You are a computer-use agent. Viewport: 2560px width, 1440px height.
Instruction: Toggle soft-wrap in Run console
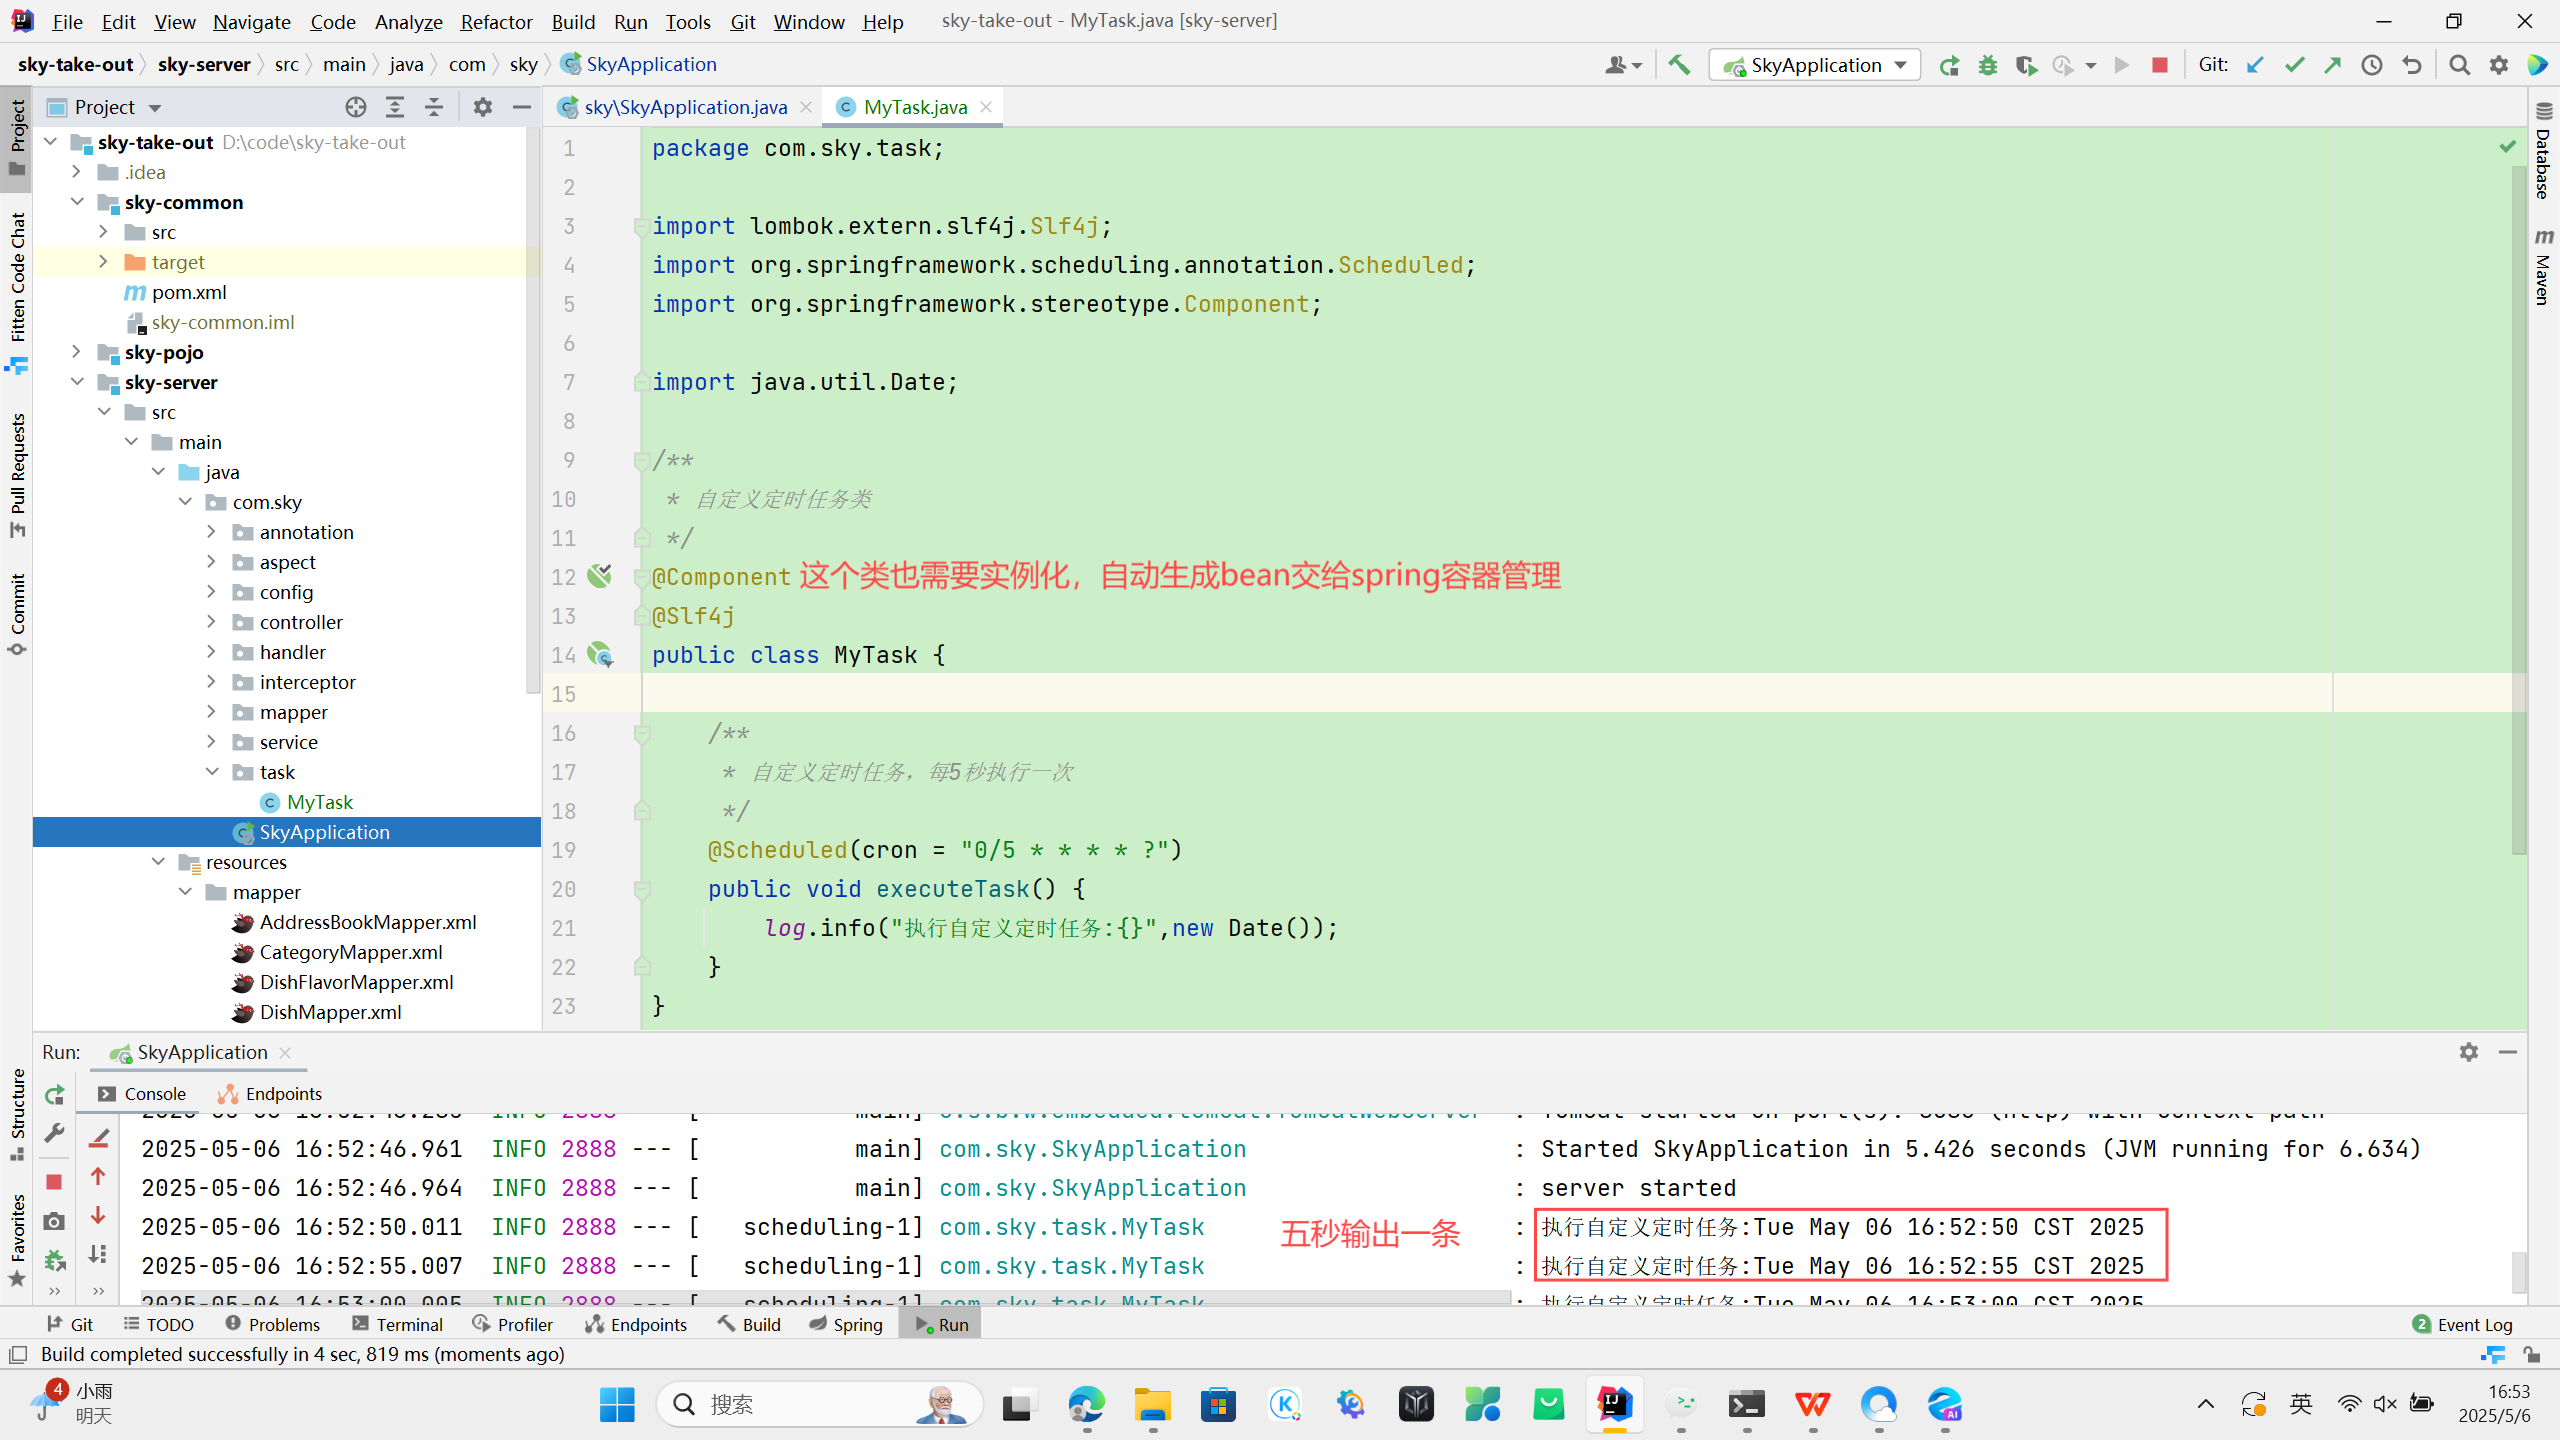click(x=98, y=1138)
